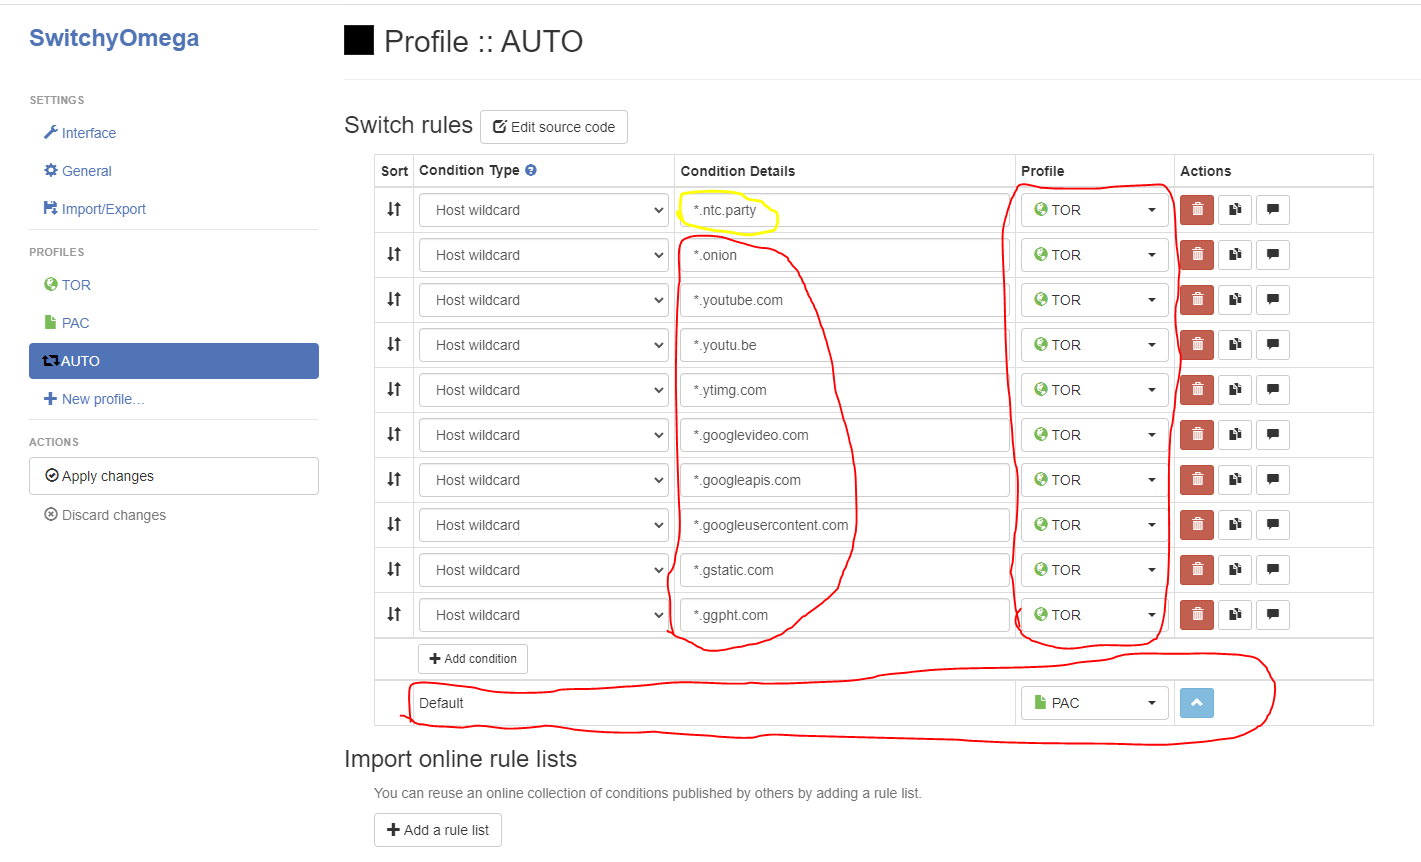Open the PAC profile in sidebar

(75, 323)
